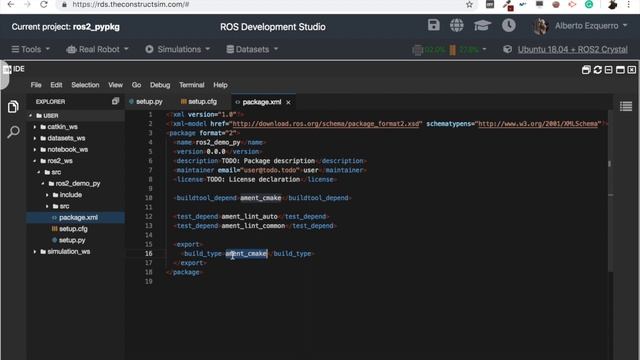Click the CPU usage indicator icon
The width and height of the screenshot is (640, 360).
coord(417,50)
